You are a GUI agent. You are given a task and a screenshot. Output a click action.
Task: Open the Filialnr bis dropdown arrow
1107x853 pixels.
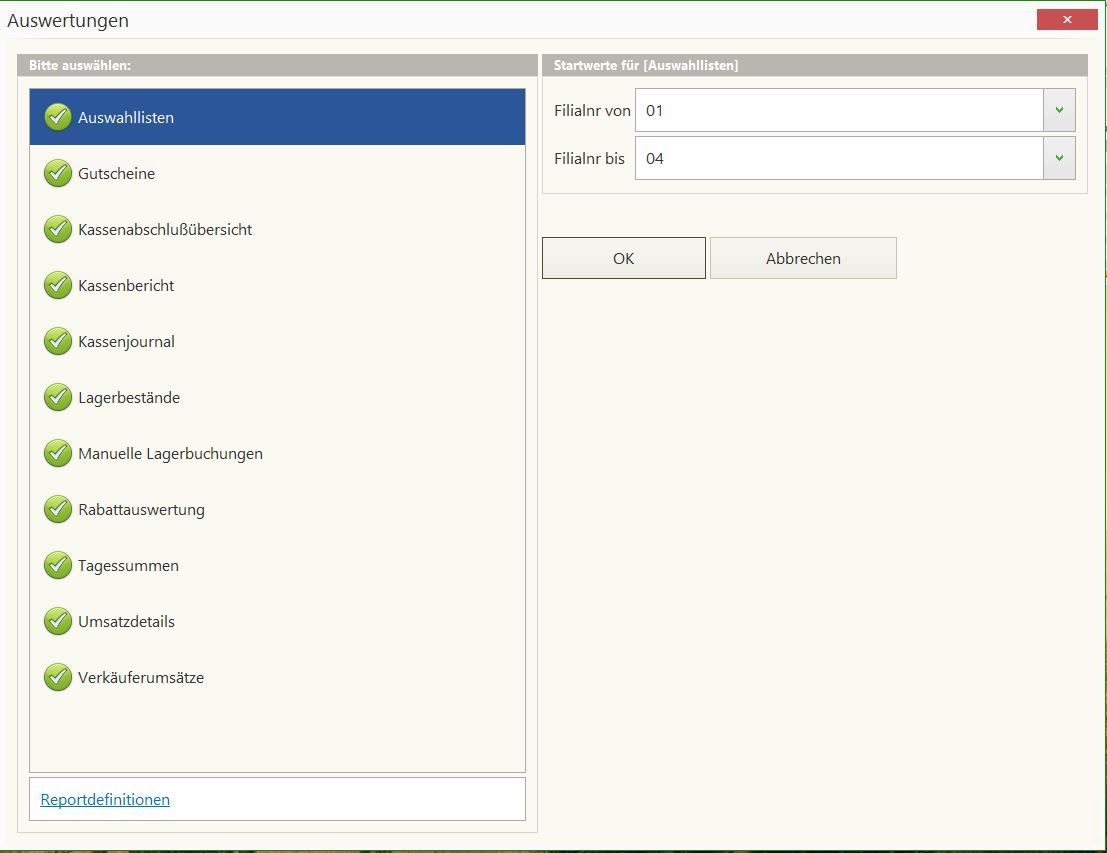(x=1059, y=158)
